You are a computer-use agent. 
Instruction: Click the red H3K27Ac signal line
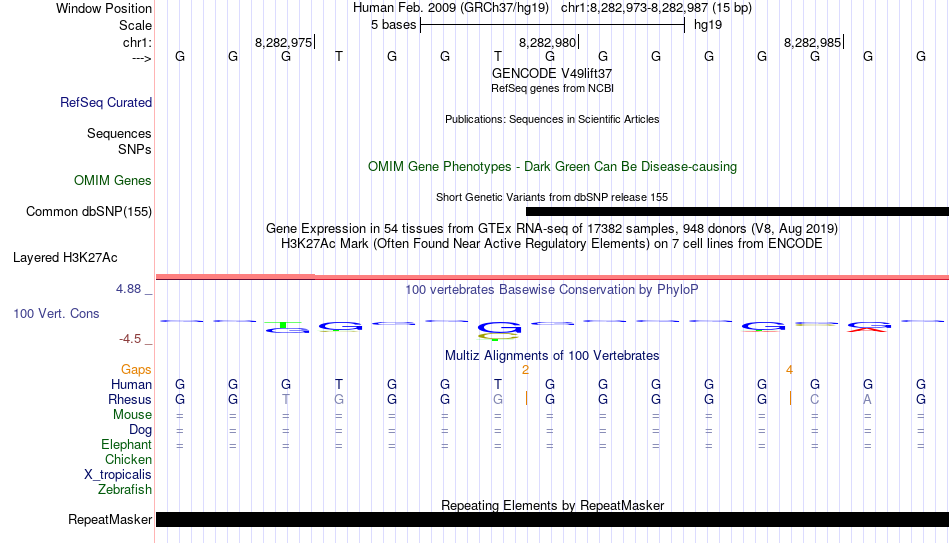click(x=553, y=278)
